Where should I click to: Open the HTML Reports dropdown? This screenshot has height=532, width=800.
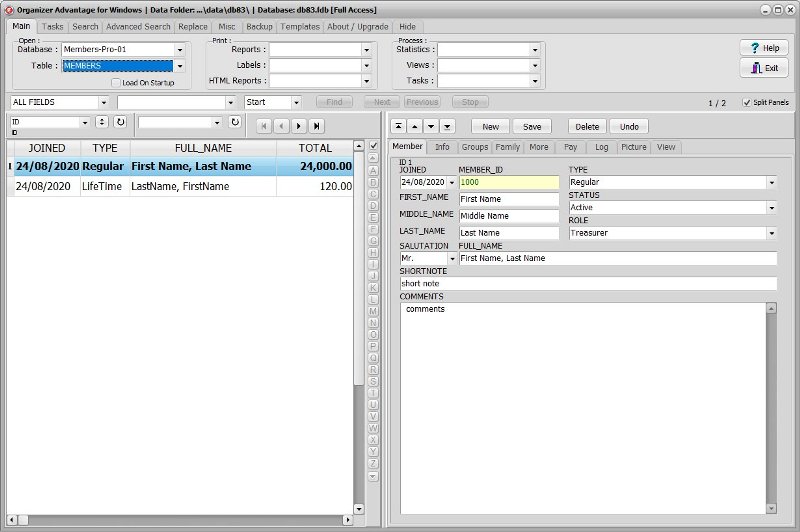[366, 81]
